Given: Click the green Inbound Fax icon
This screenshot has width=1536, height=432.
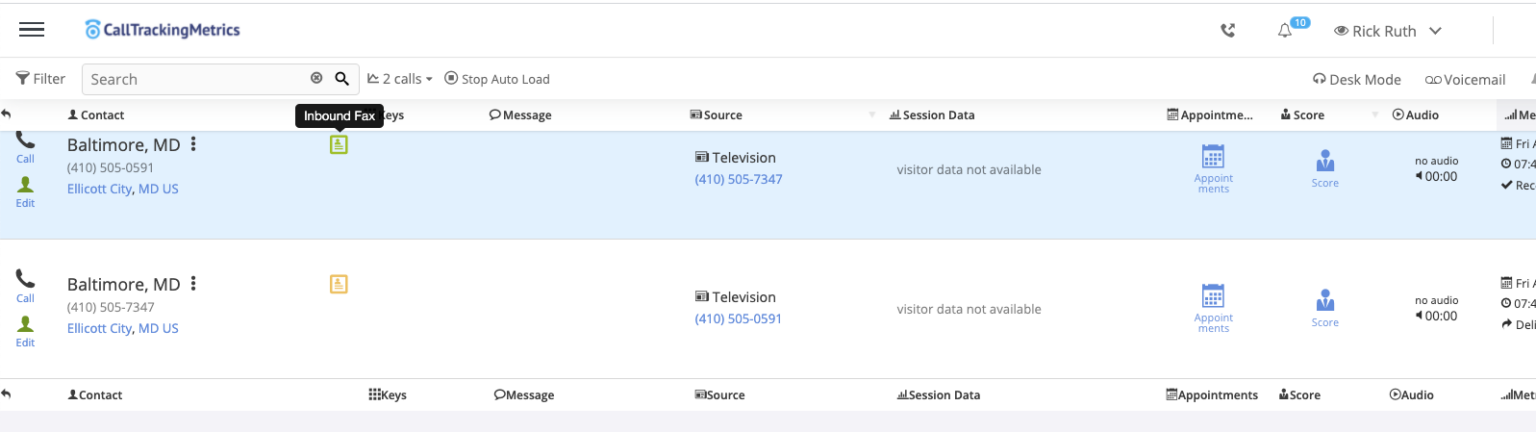Looking at the screenshot, I should [339, 146].
